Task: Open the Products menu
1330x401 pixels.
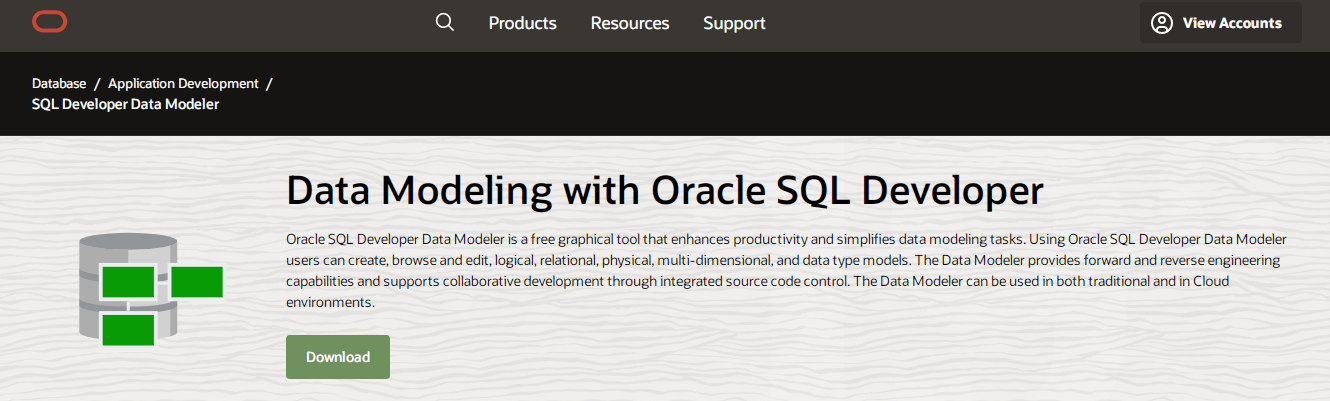Action: click(522, 23)
